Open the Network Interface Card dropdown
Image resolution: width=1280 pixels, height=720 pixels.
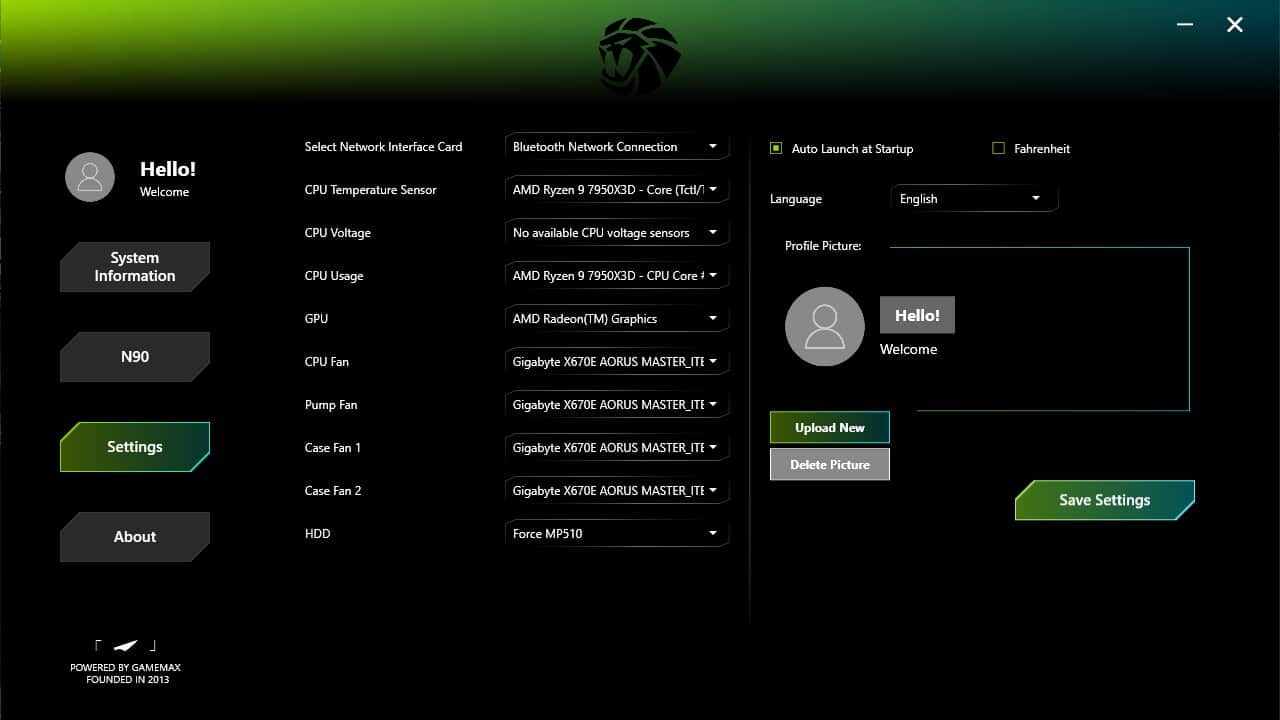coord(616,147)
